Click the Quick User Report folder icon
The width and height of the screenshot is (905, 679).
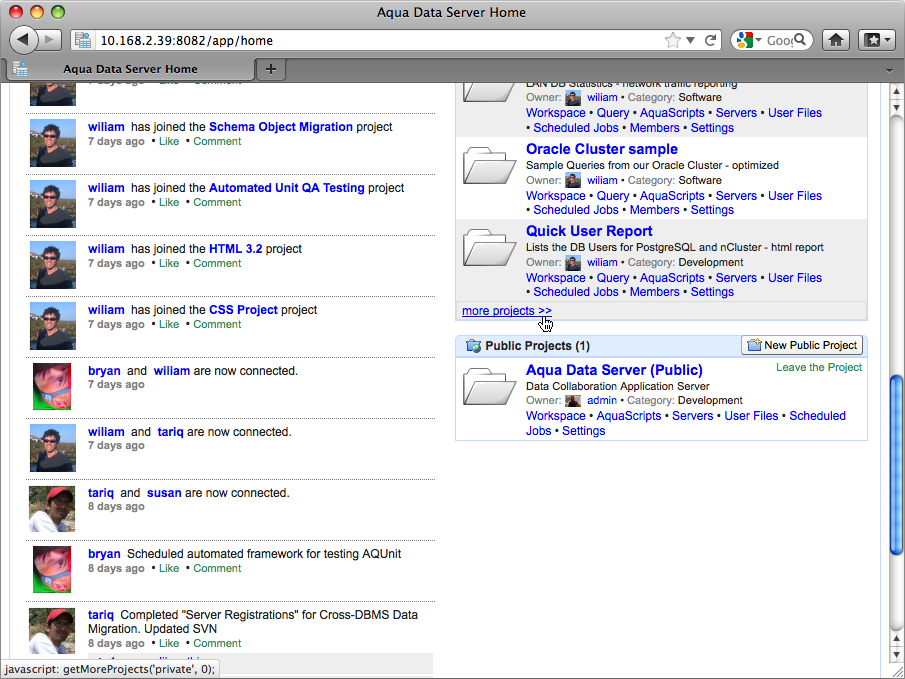[489, 248]
